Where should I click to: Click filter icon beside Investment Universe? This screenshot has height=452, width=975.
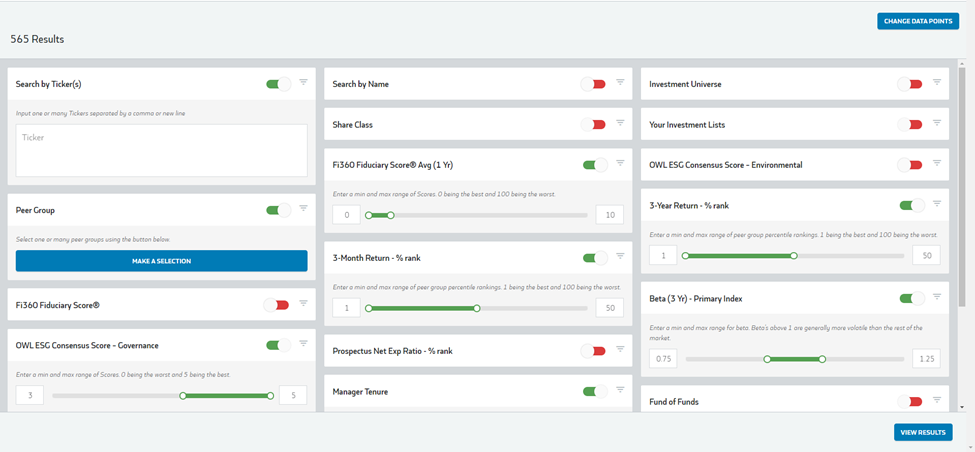tap(936, 81)
